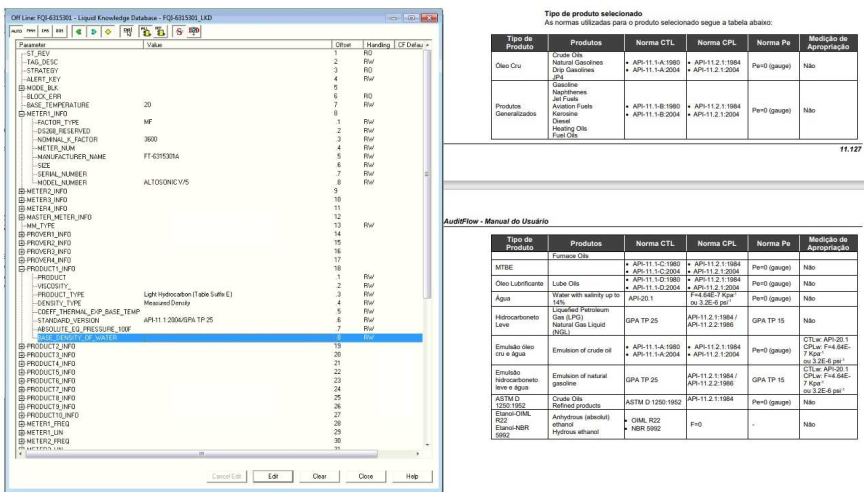Screen dimensions: 864x498
Task: Collapse the METER1_INFO tree node
Action: 22,114
